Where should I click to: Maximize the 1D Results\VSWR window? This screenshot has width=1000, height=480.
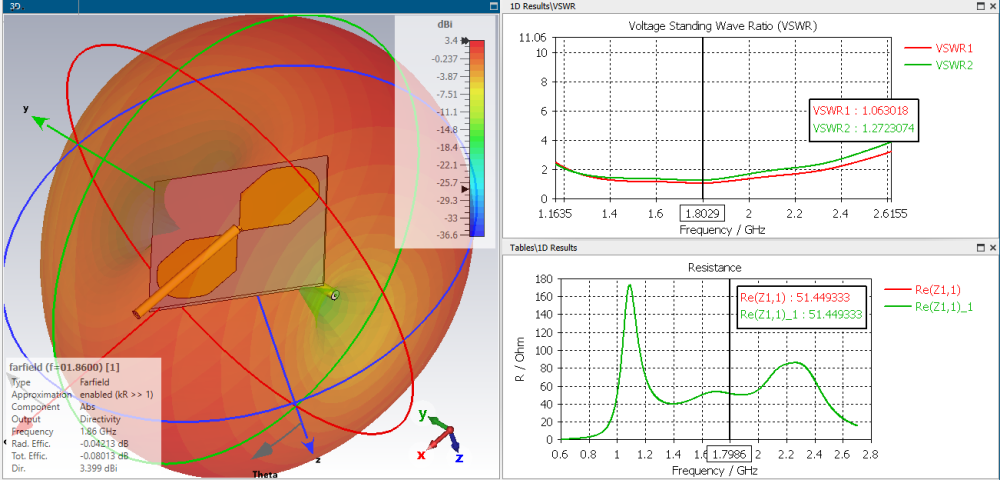click(x=981, y=6)
